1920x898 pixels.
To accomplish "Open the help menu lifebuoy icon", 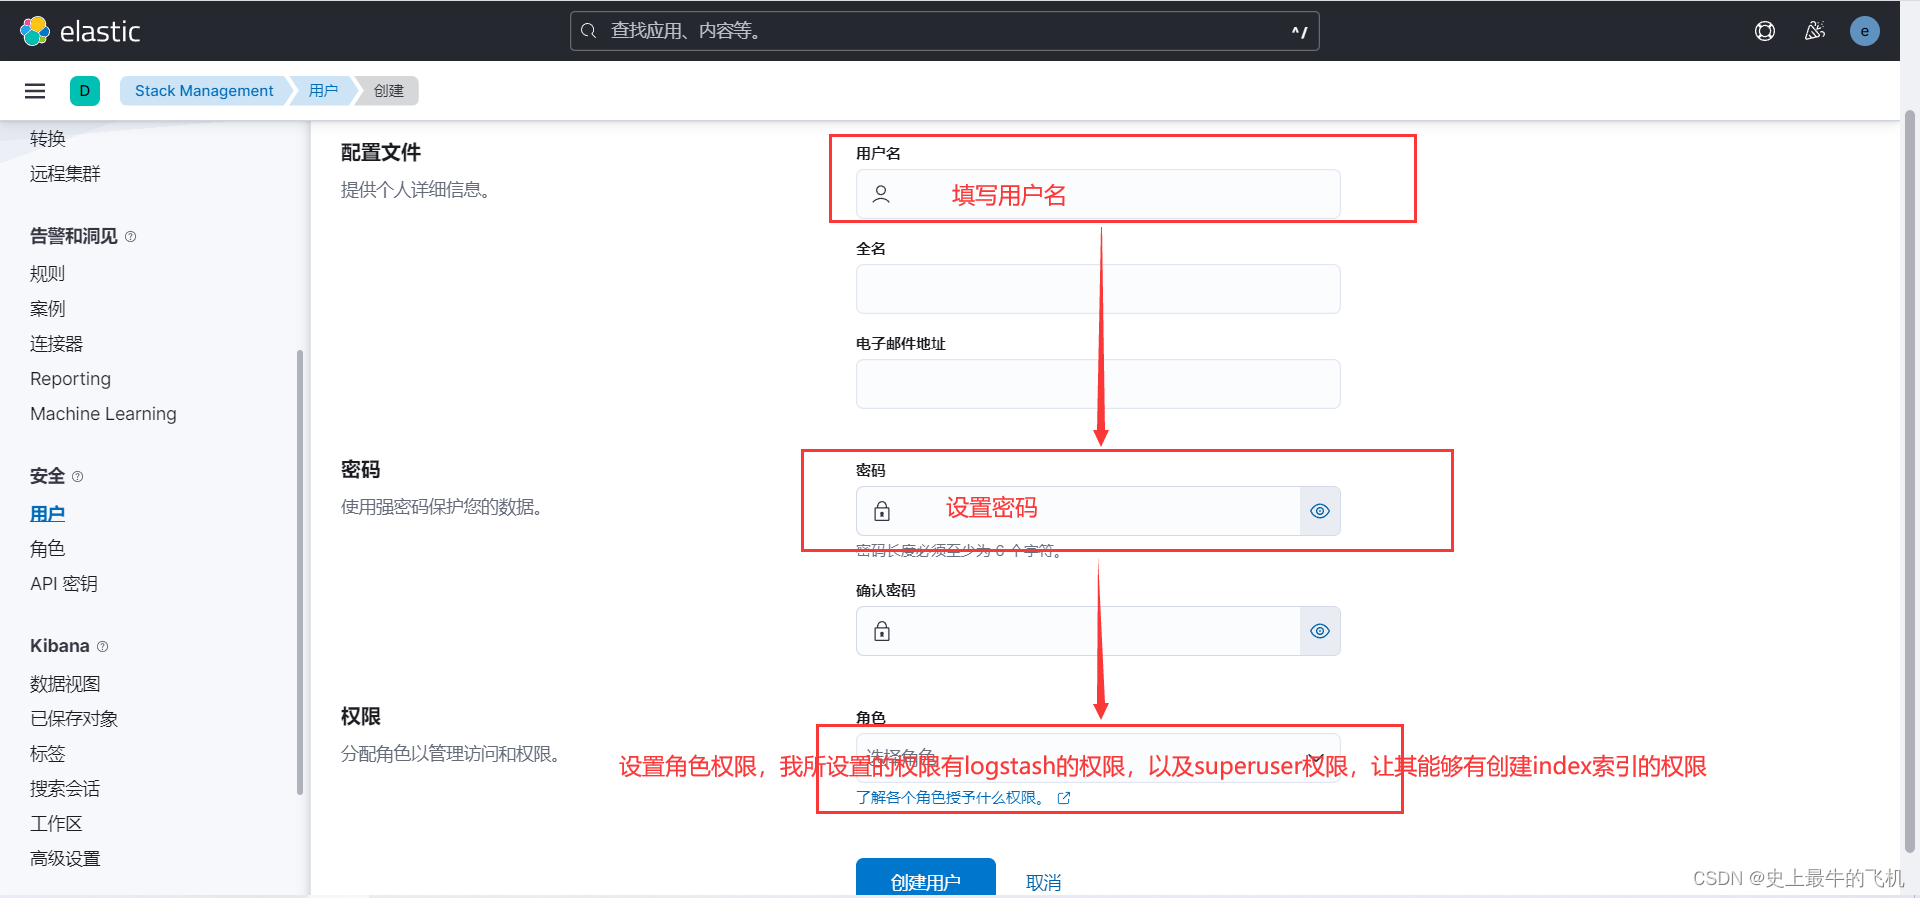I will tap(1765, 31).
